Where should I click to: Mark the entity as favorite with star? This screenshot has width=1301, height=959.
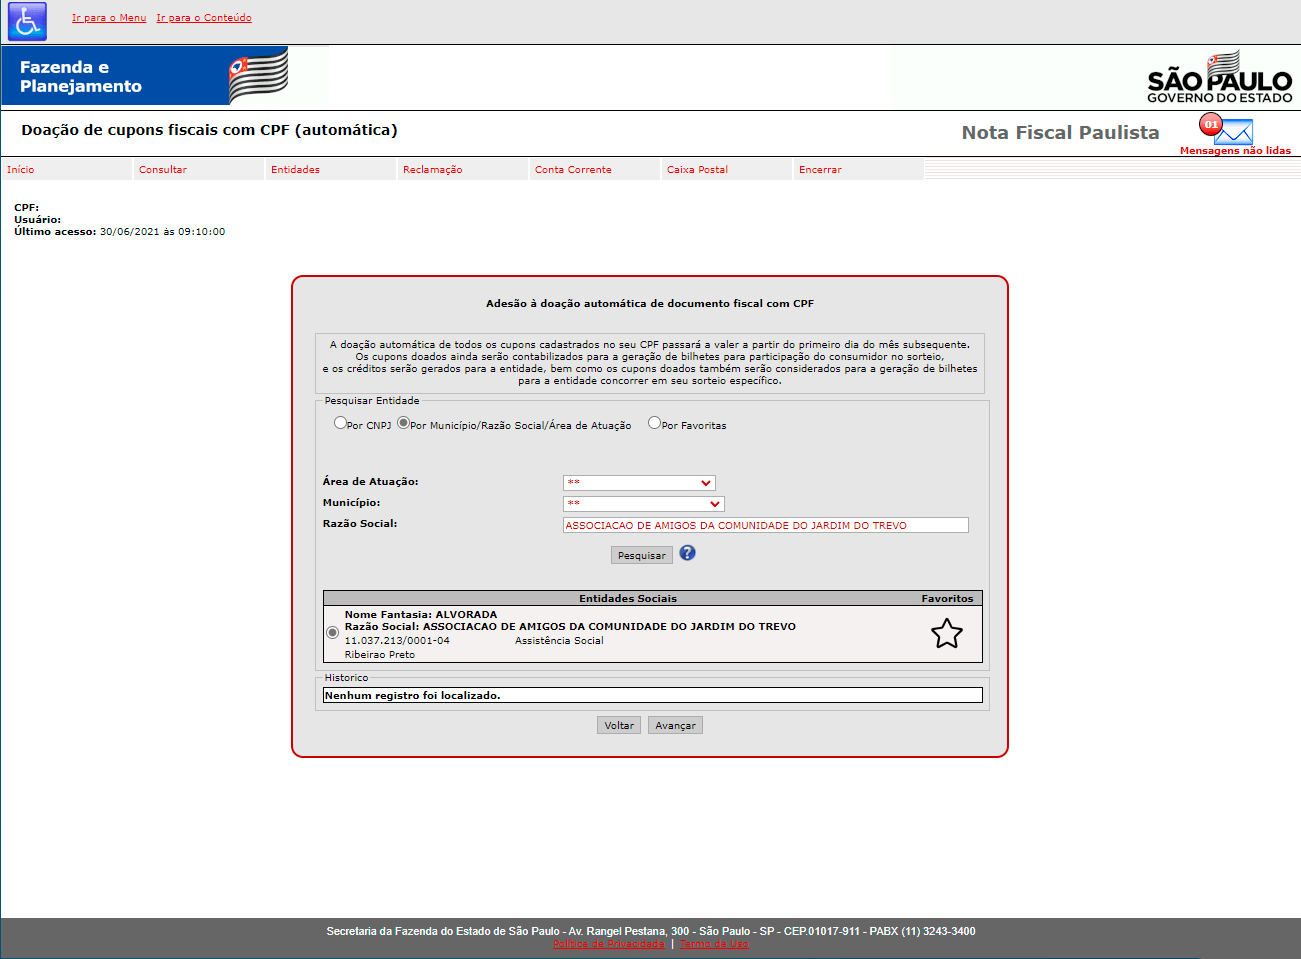[x=946, y=633]
